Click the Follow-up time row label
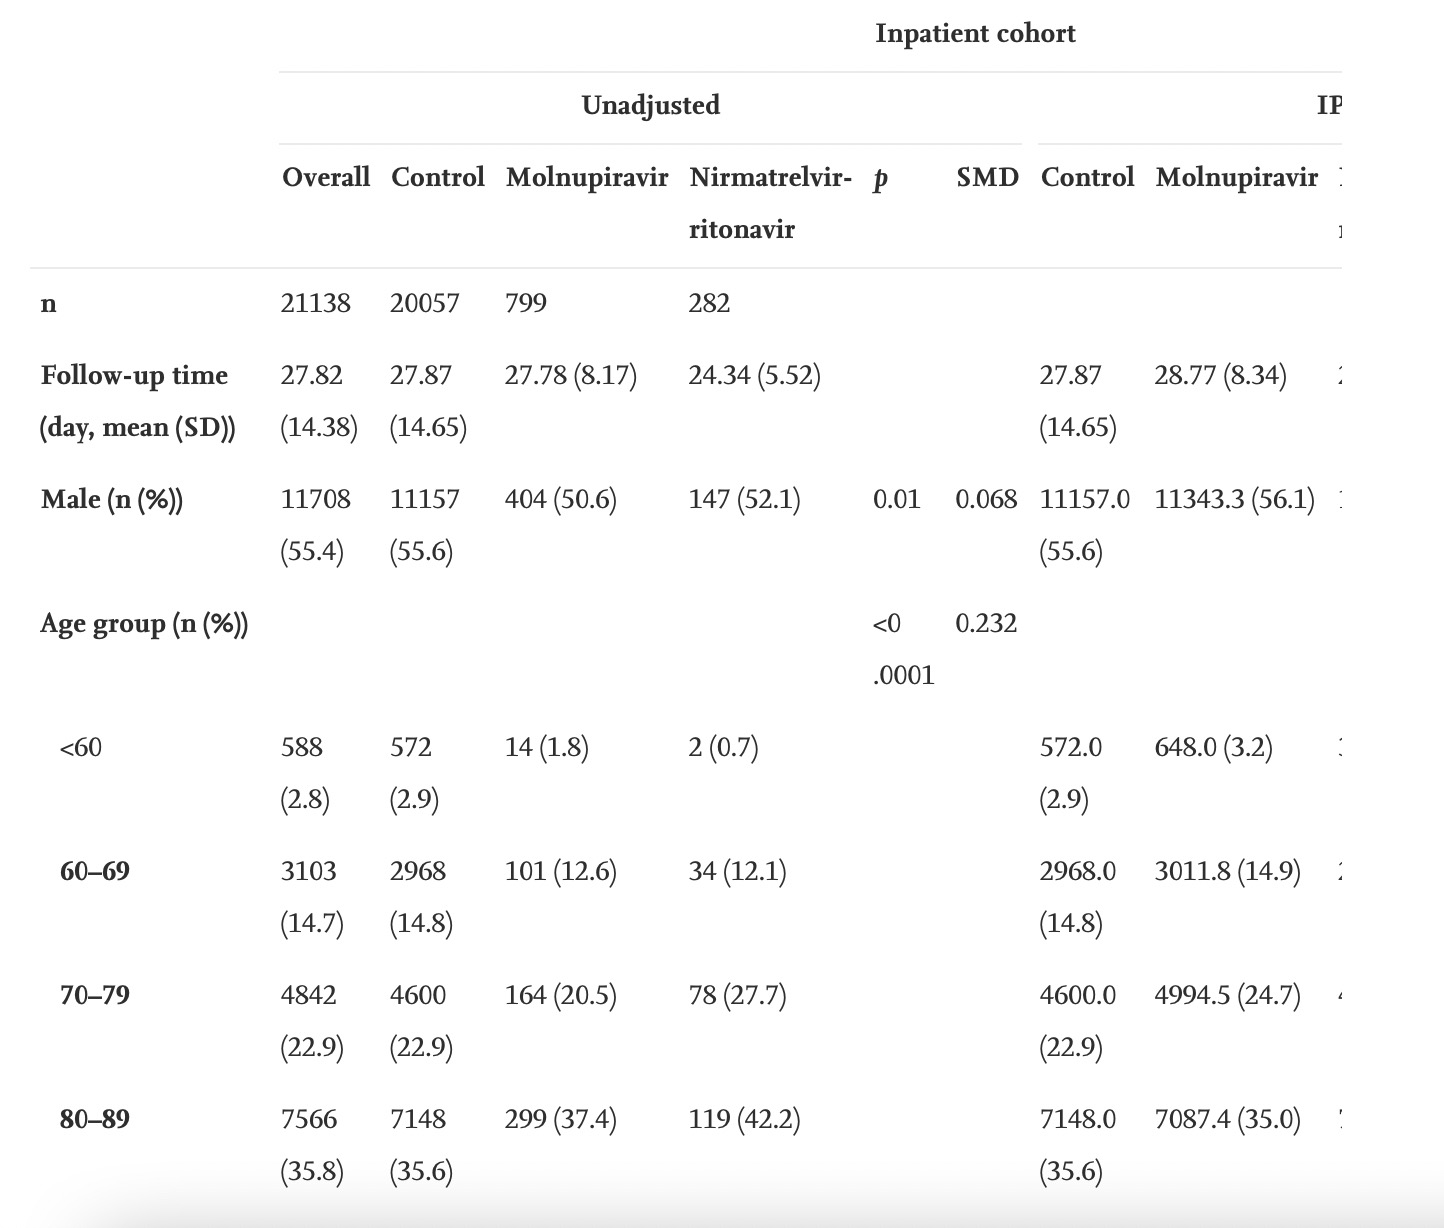Image resolution: width=1444 pixels, height=1228 pixels. [137, 401]
